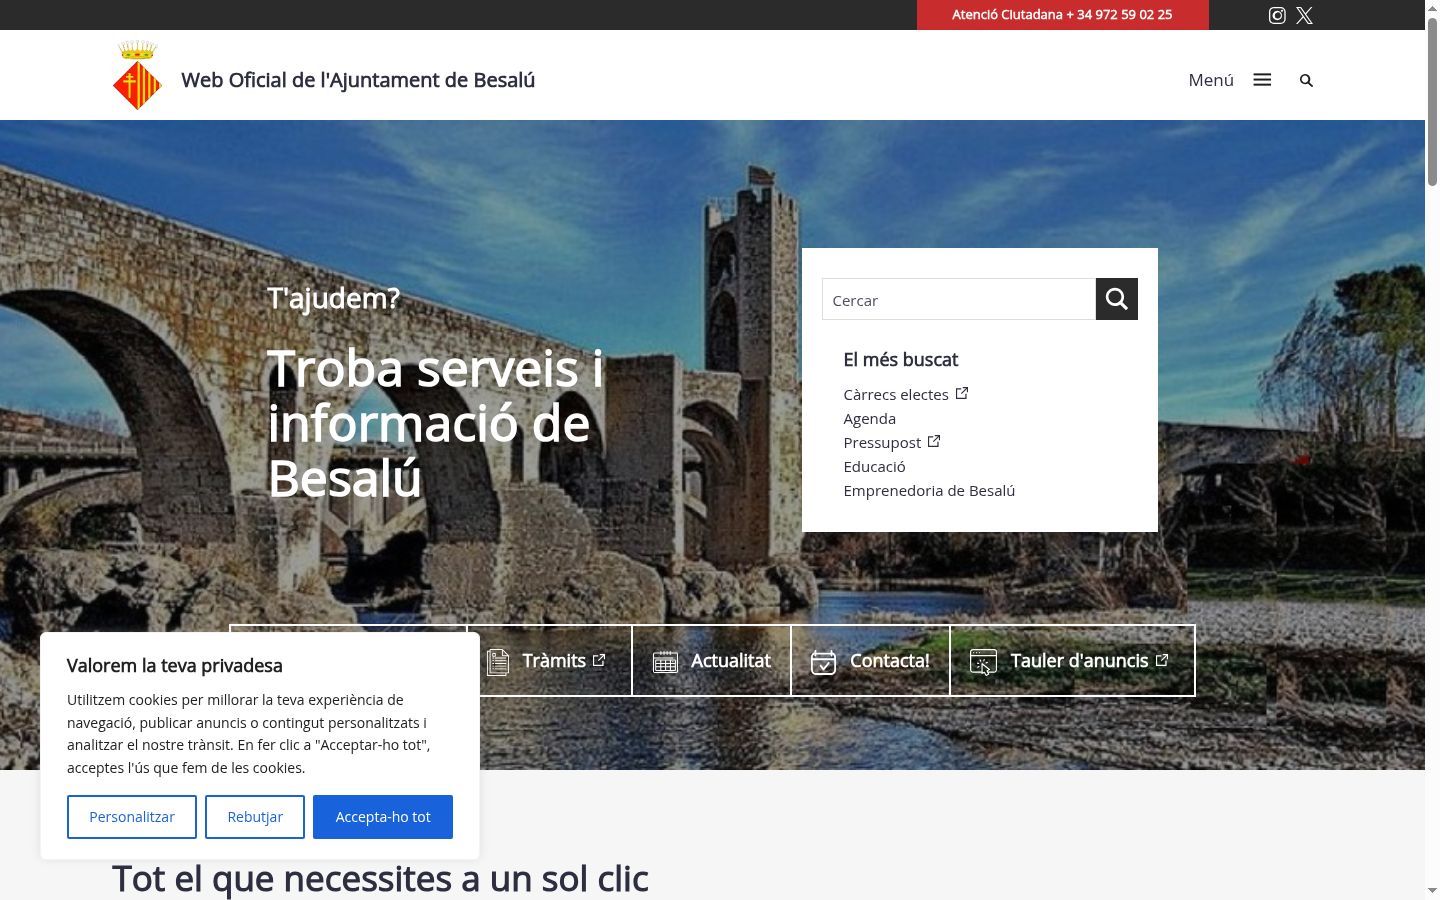Submit search with the black magnifier button

click(1117, 299)
